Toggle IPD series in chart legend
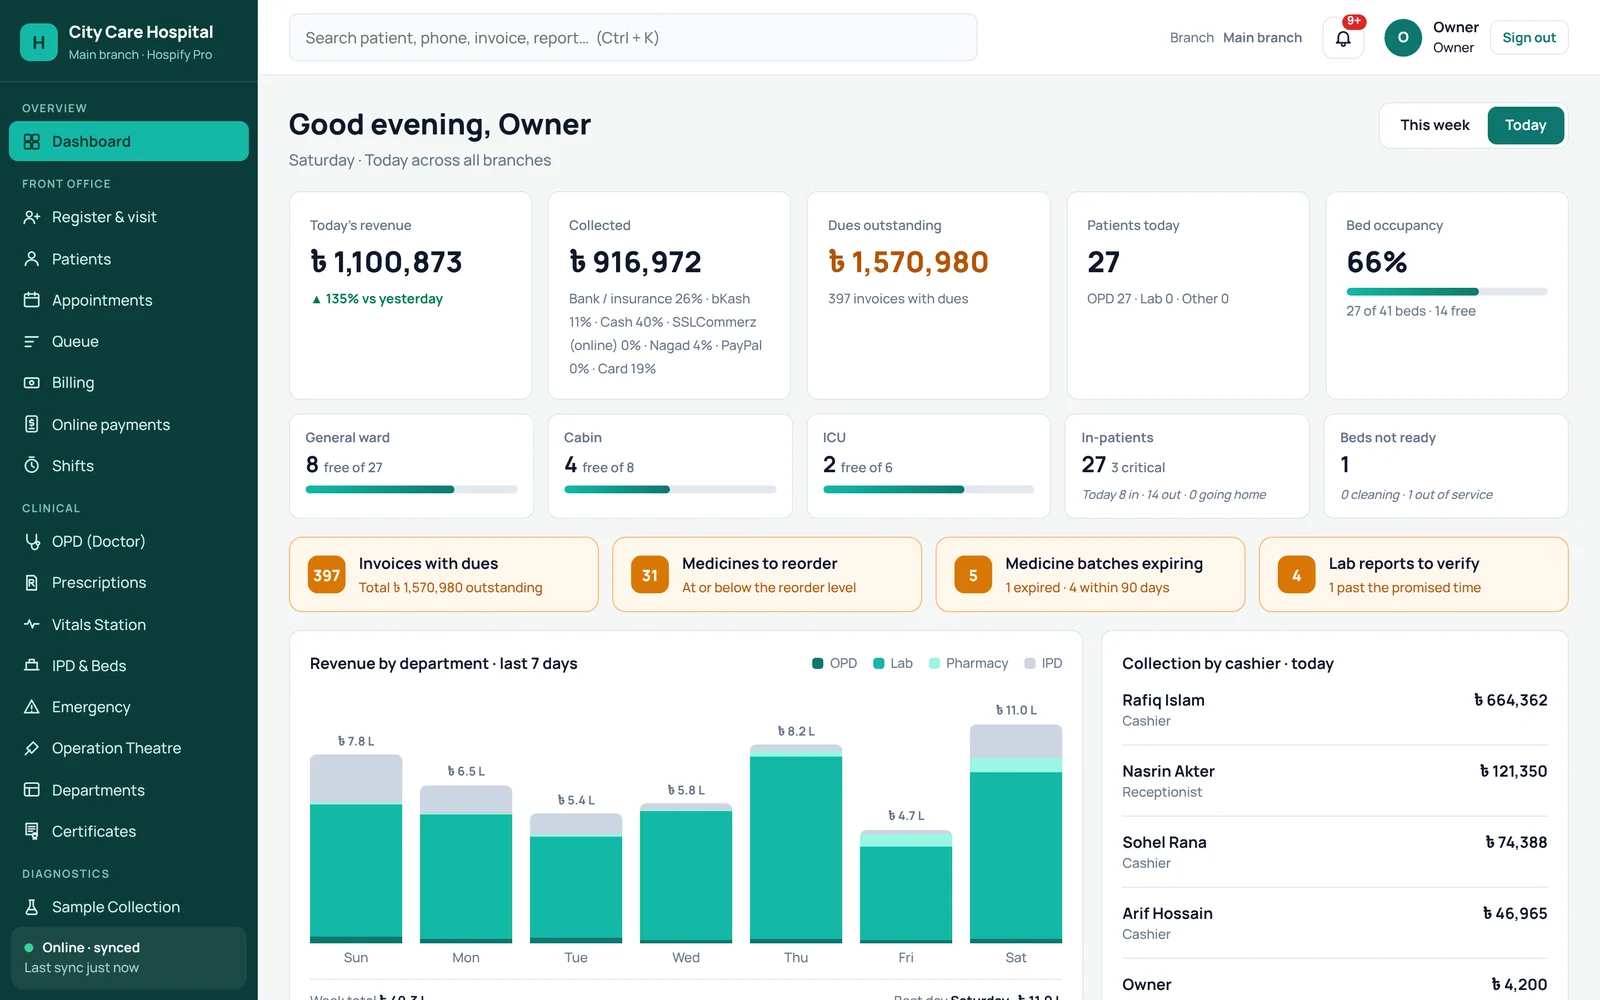 click(x=1043, y=663)
